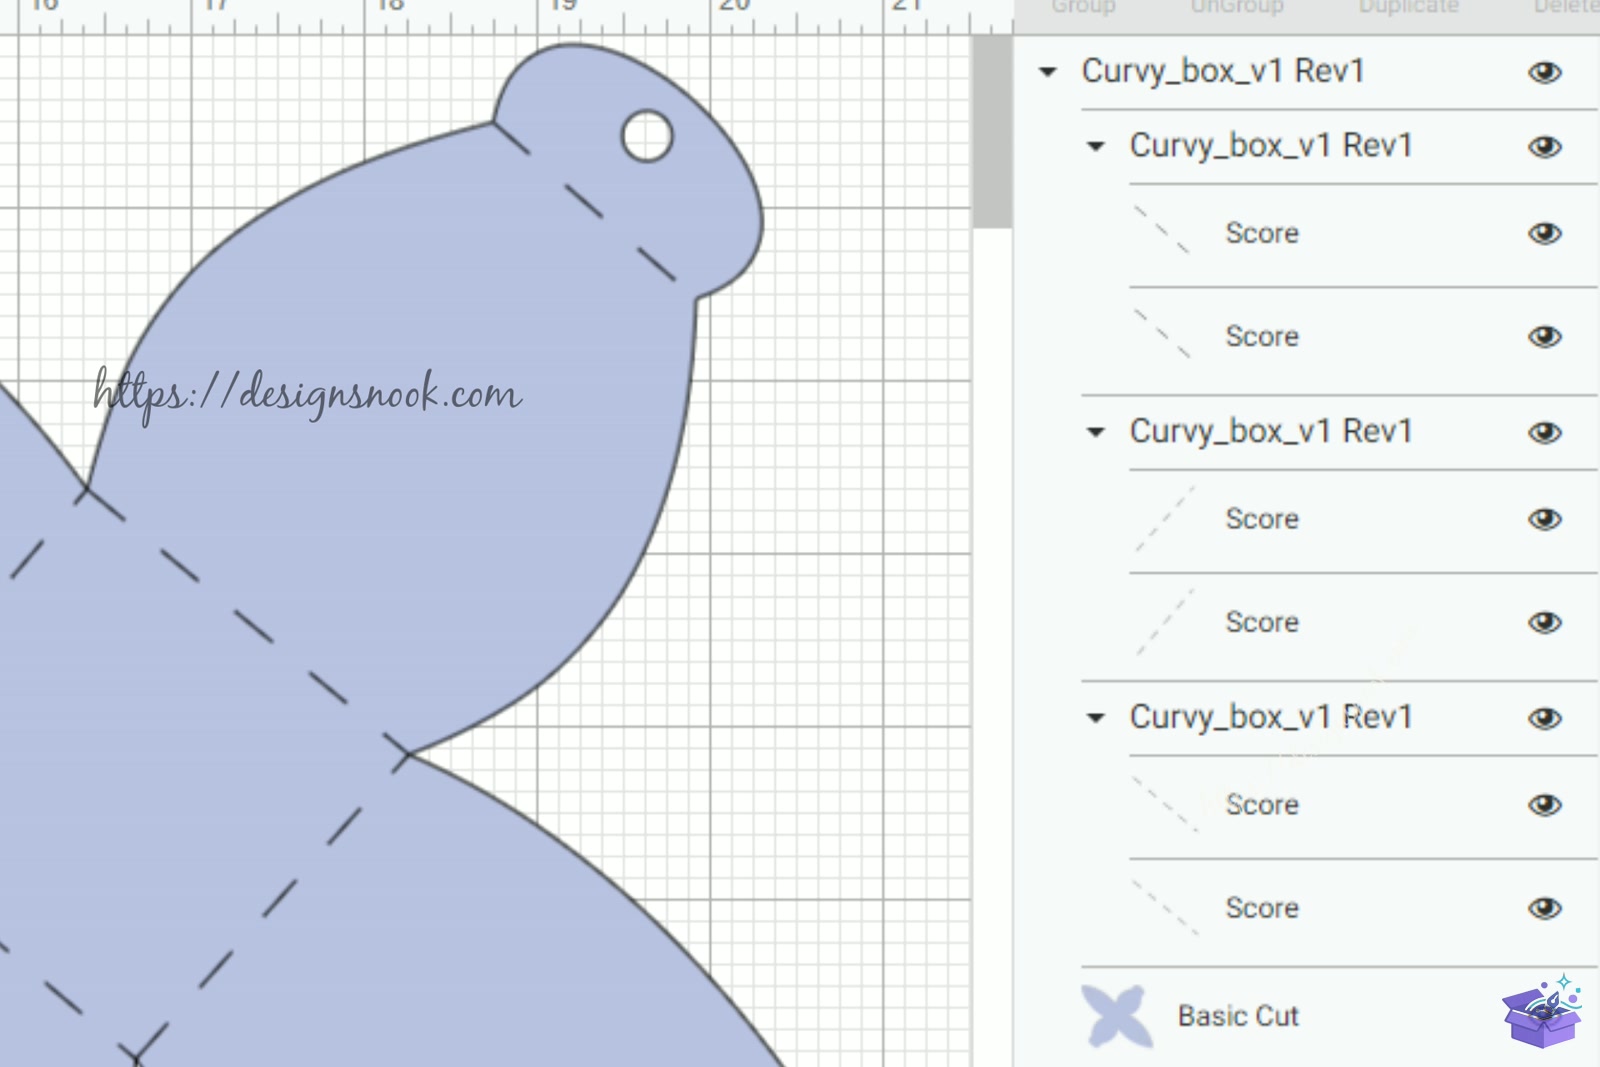This screenshot has height=1067, width=1600.
Task: Select the third Score layer's dashed-line thumbnail
Action: [x=1165, y=518]
